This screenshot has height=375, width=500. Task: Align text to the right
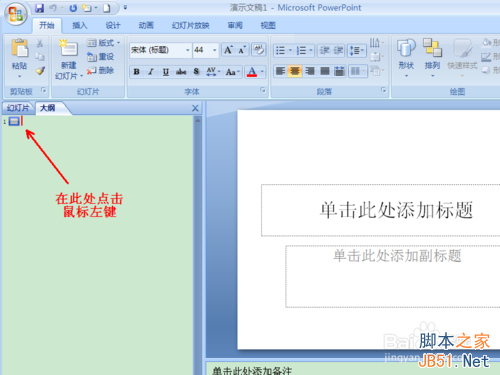point(310,71)
